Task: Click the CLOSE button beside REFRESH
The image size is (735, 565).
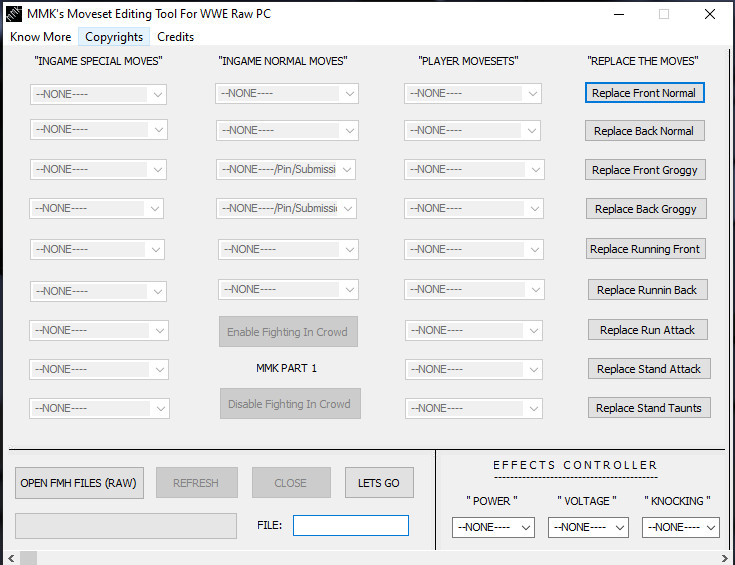Action: coord(291,483)
